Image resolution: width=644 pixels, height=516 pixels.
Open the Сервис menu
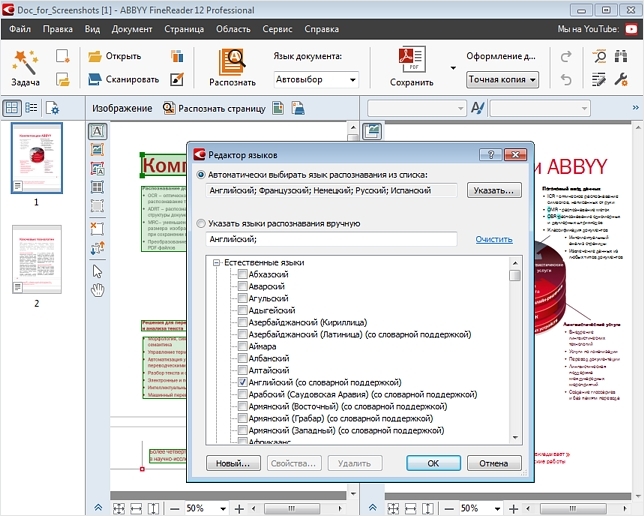[277, 29]
